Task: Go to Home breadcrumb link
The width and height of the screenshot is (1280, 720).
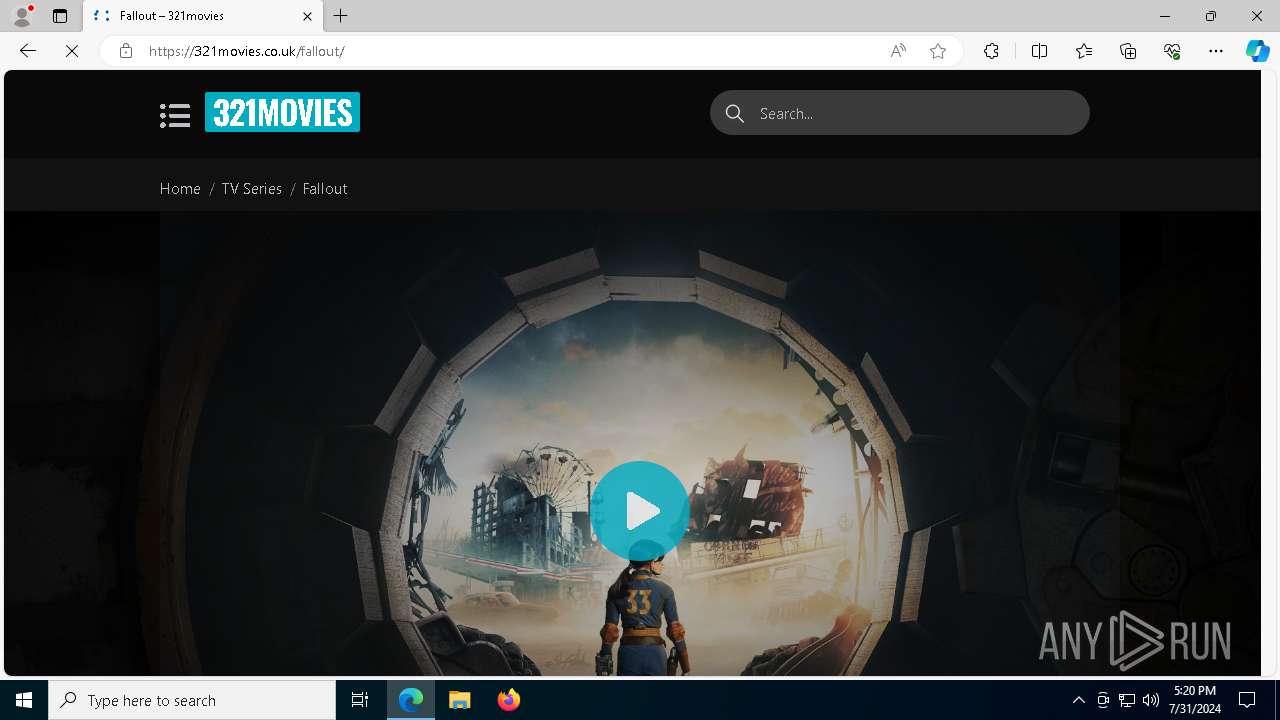Action: (x=180, y=188)
